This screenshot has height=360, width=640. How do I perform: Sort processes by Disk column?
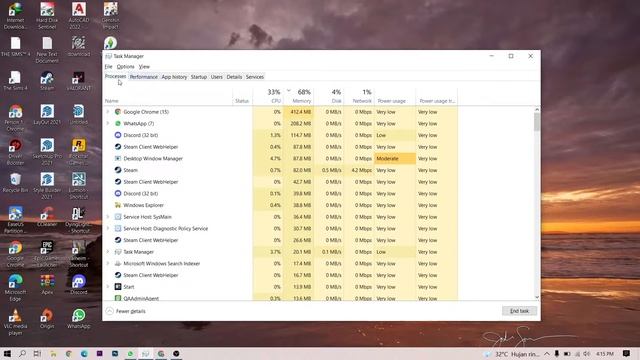(329, 96)
